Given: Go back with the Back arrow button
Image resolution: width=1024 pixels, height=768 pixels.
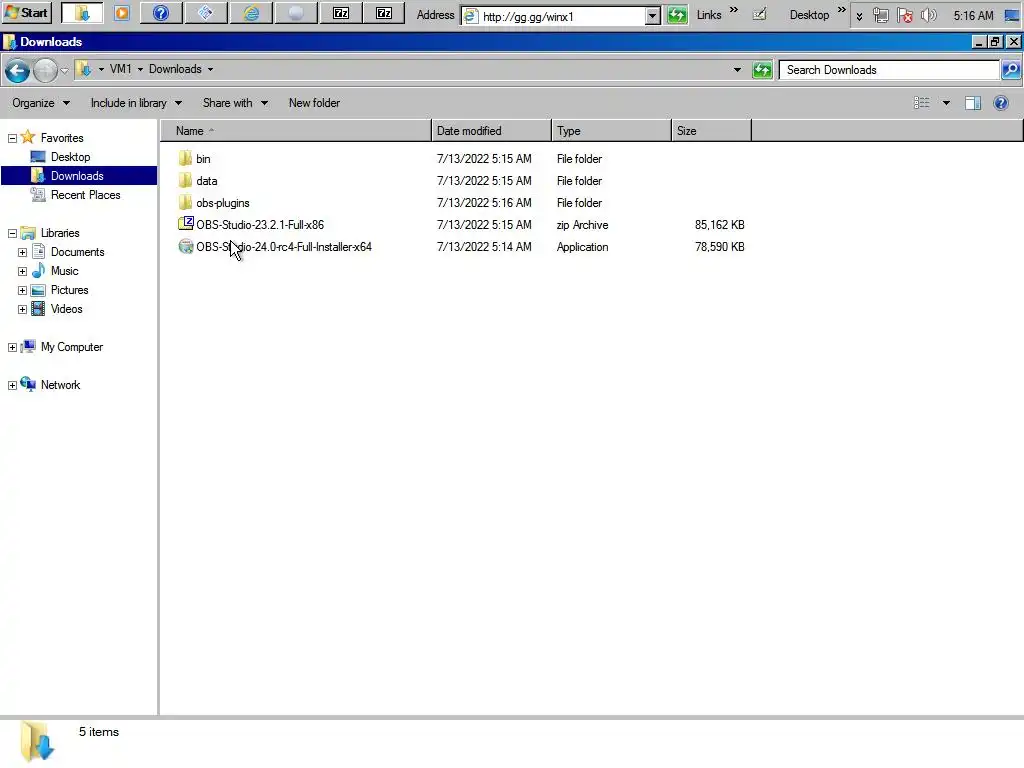Looking at the screenshot, I should click(17, 70).
